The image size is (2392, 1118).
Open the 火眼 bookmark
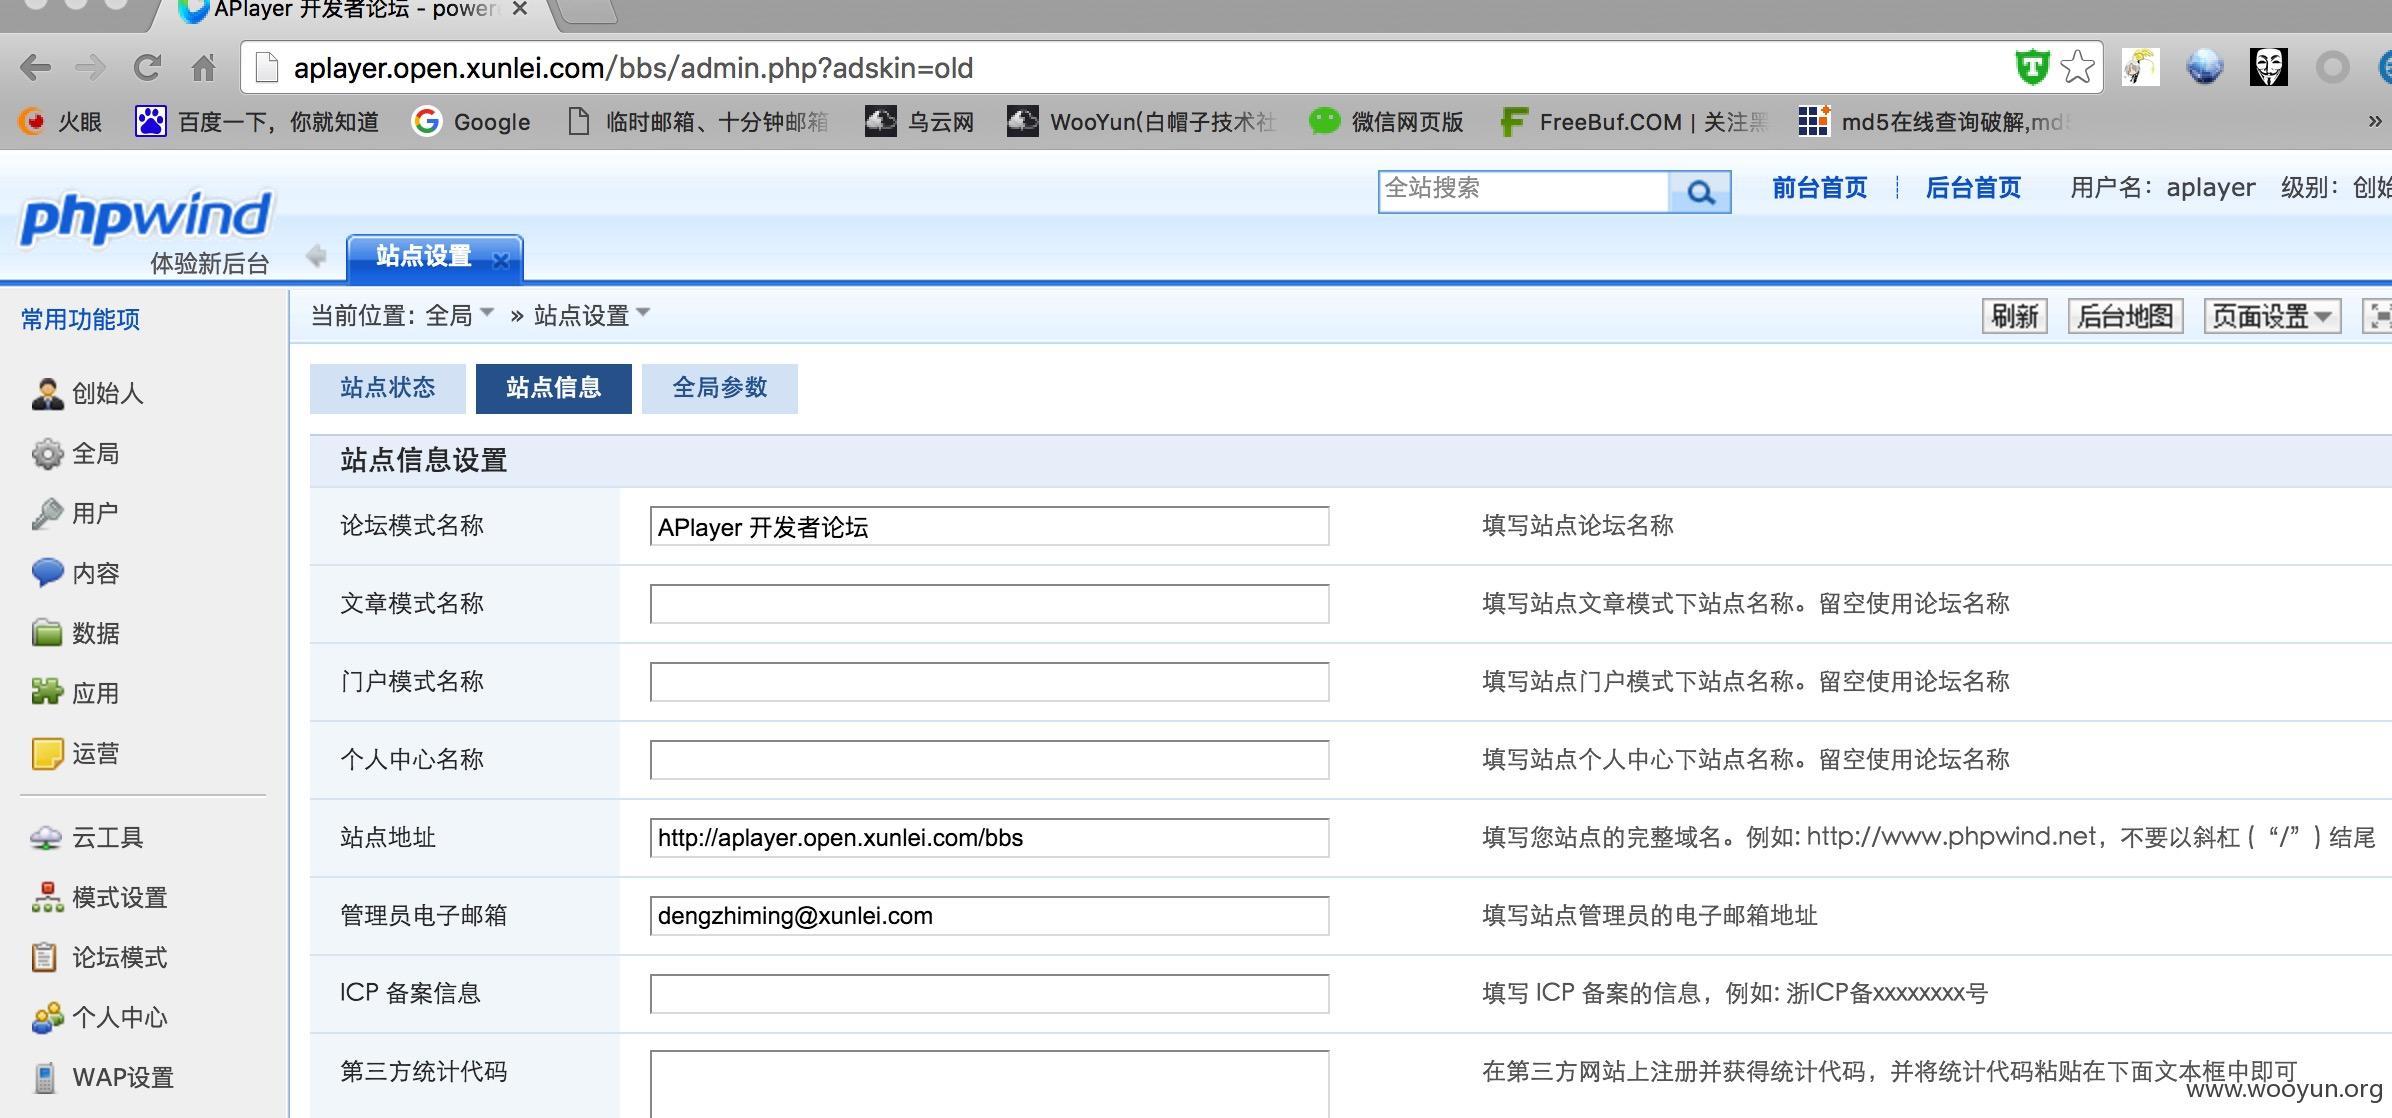(61, 122)
